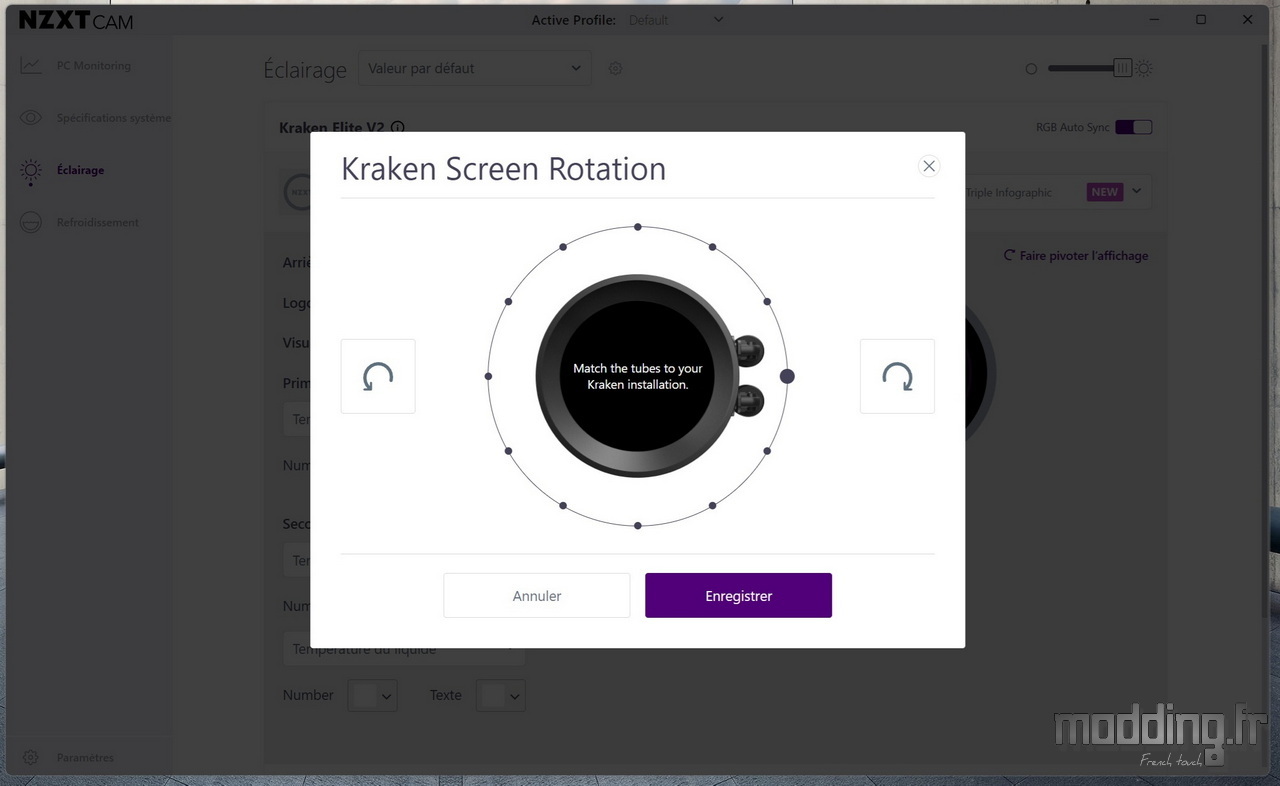Image resolution: width=1280 pixels, height=786 pixels.
Task: Open the Texte color dropdown
Action: pyautogui.click(x=501, y=695)
